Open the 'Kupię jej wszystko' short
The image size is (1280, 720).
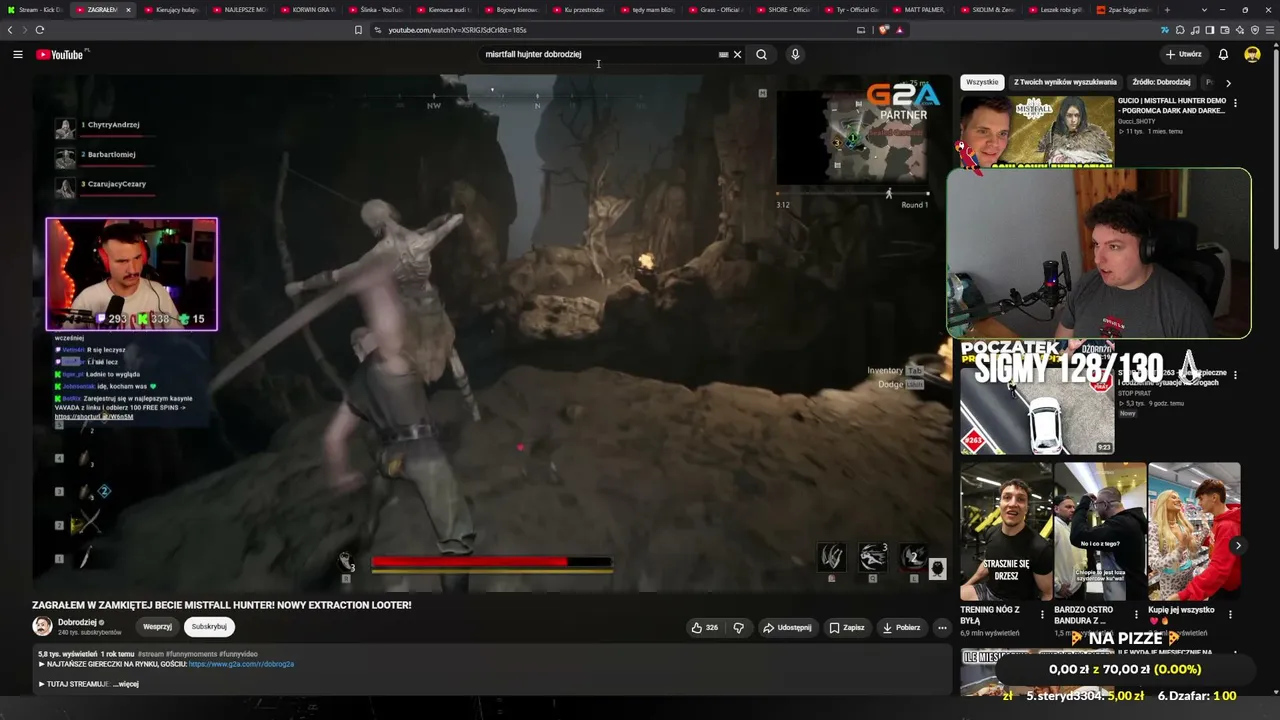coord(1193,531)
